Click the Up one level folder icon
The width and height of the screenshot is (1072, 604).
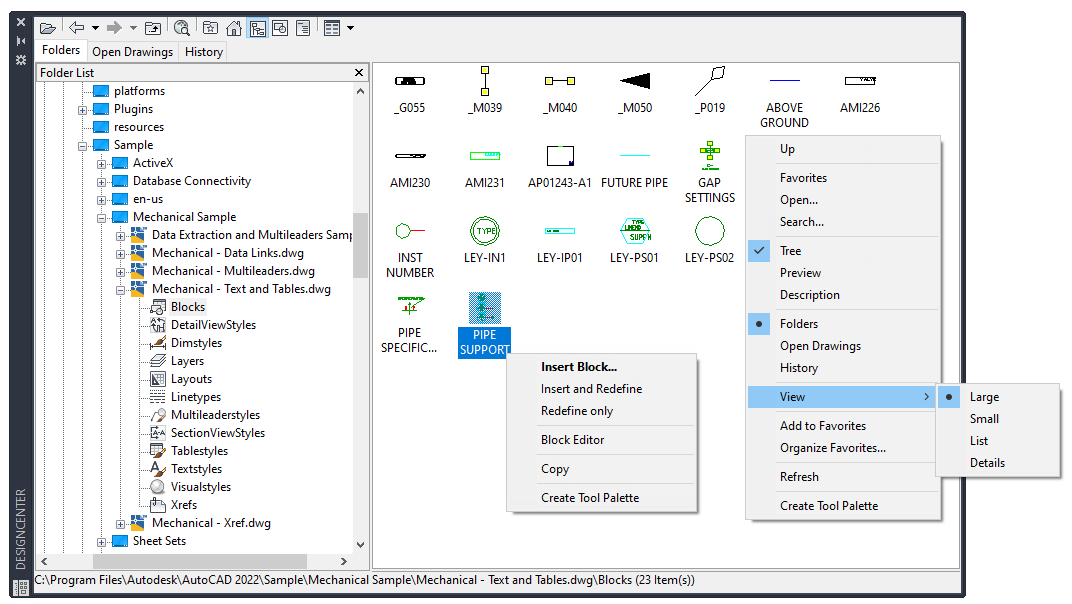point(153,28)
